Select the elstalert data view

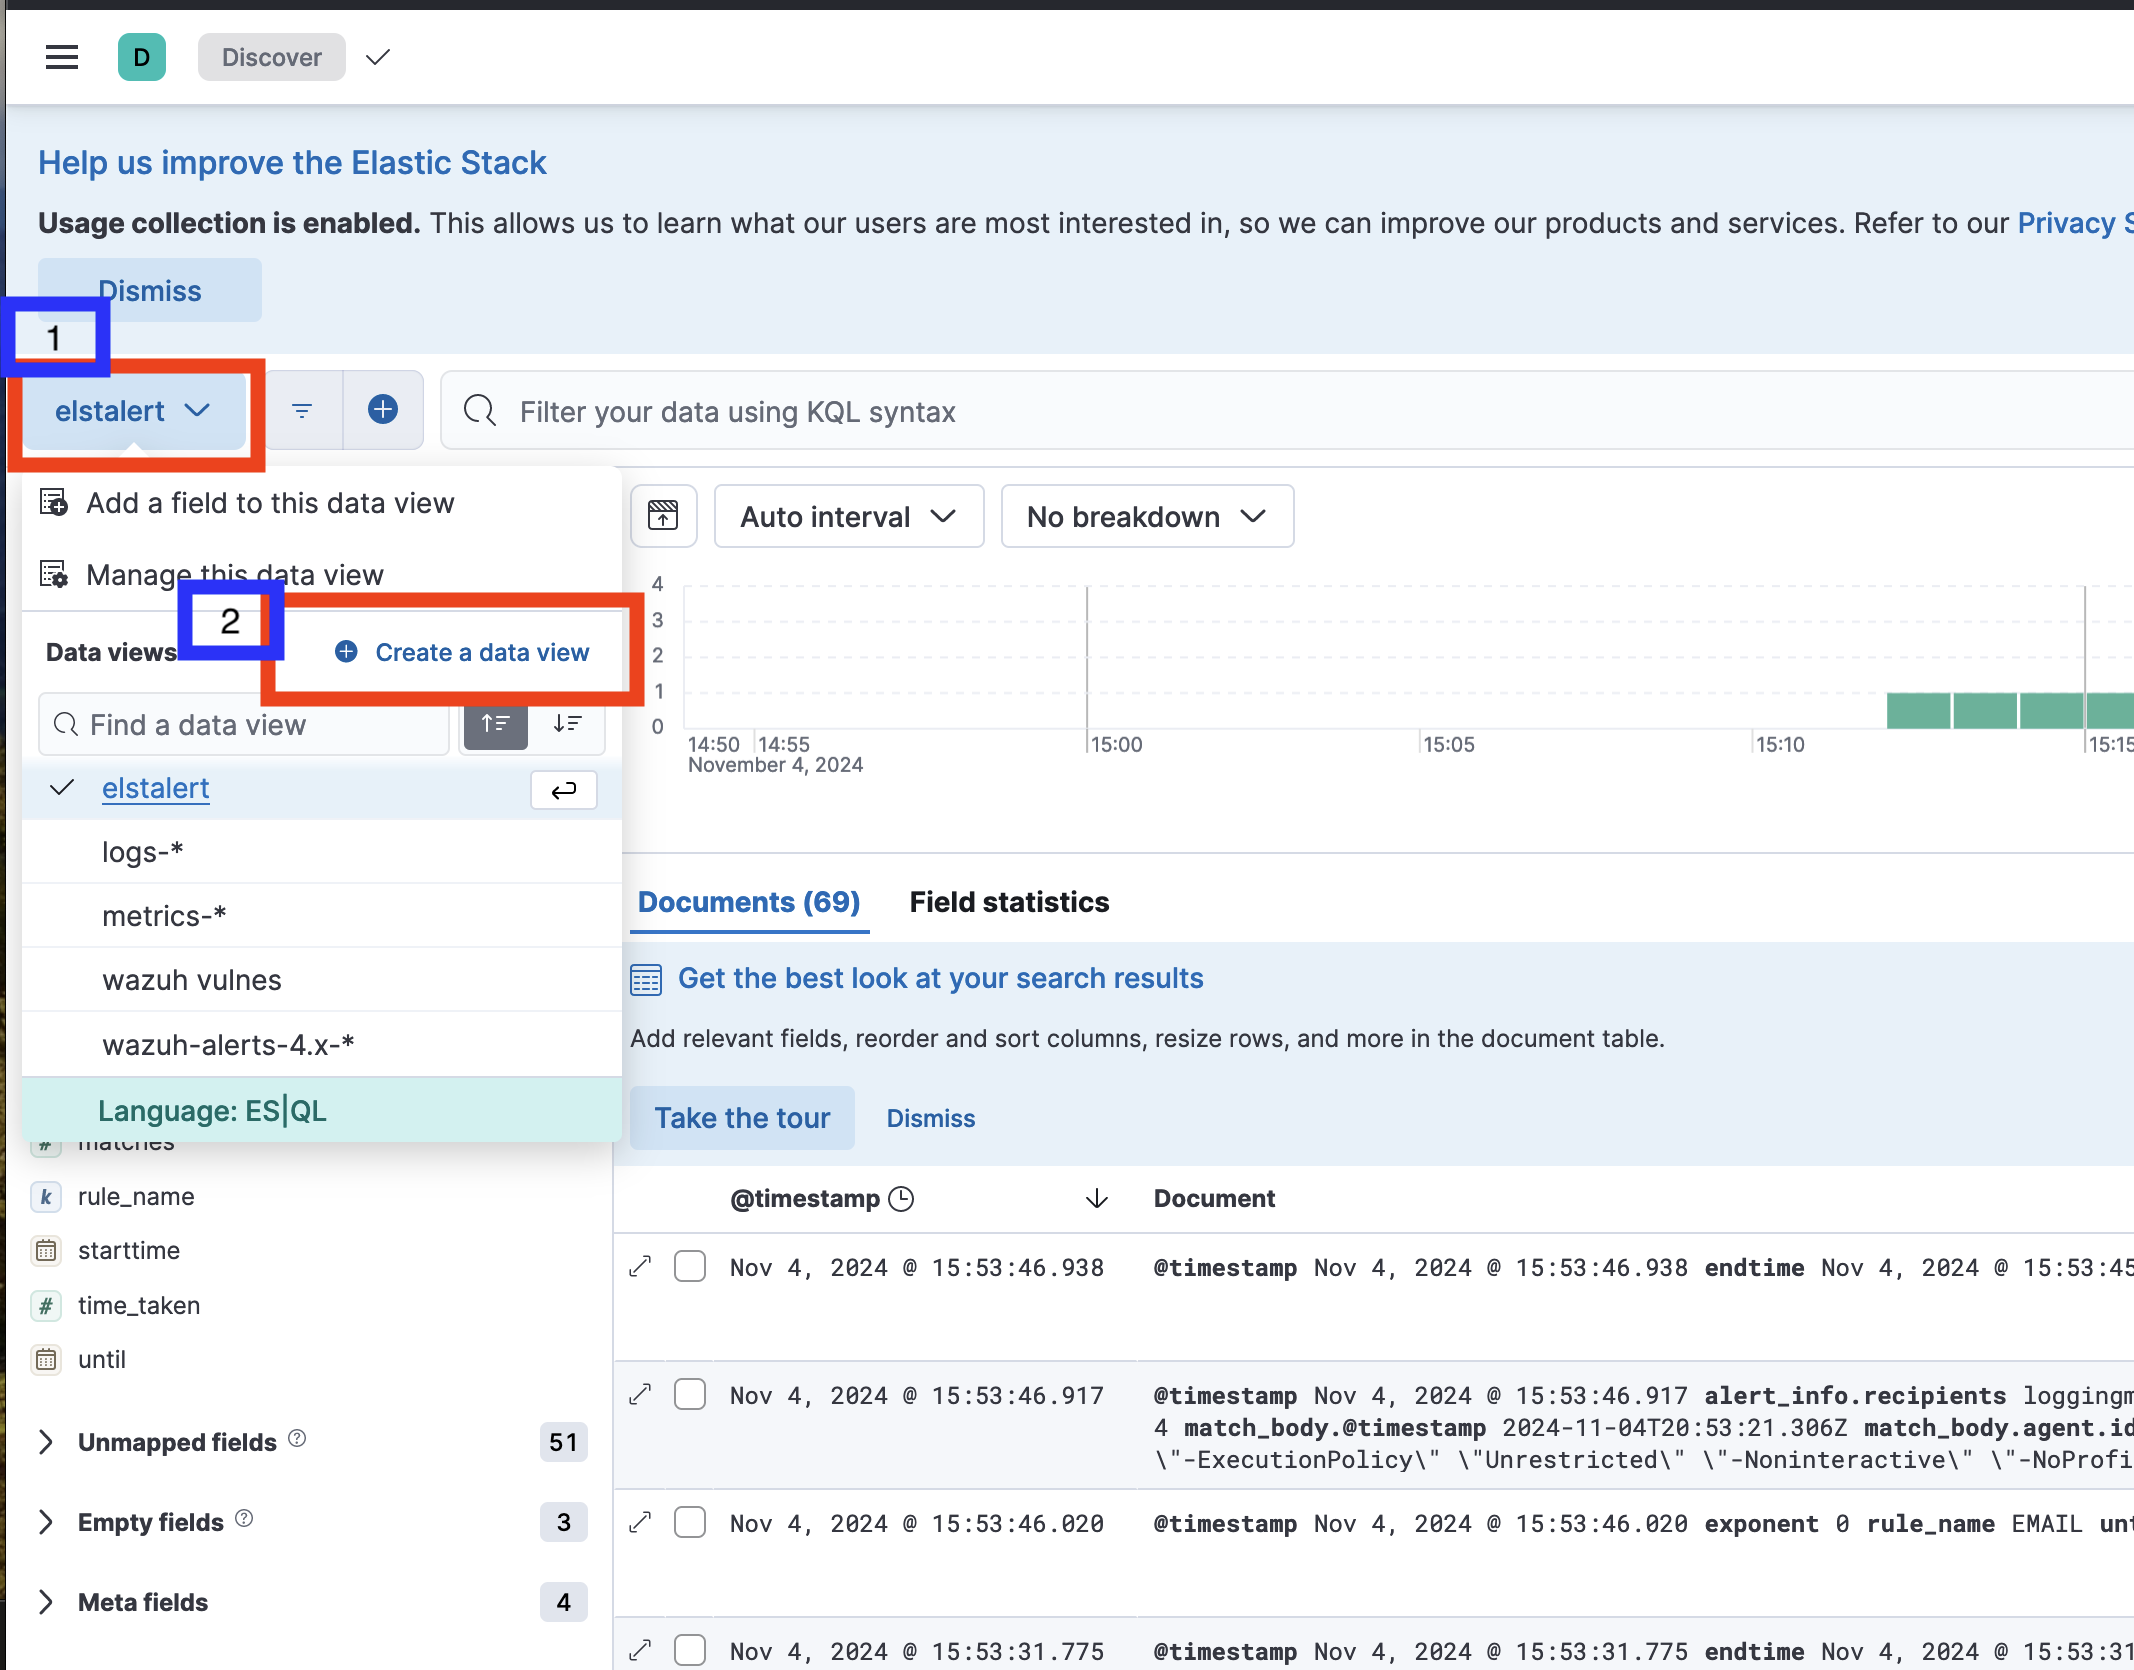click(156, 788)
